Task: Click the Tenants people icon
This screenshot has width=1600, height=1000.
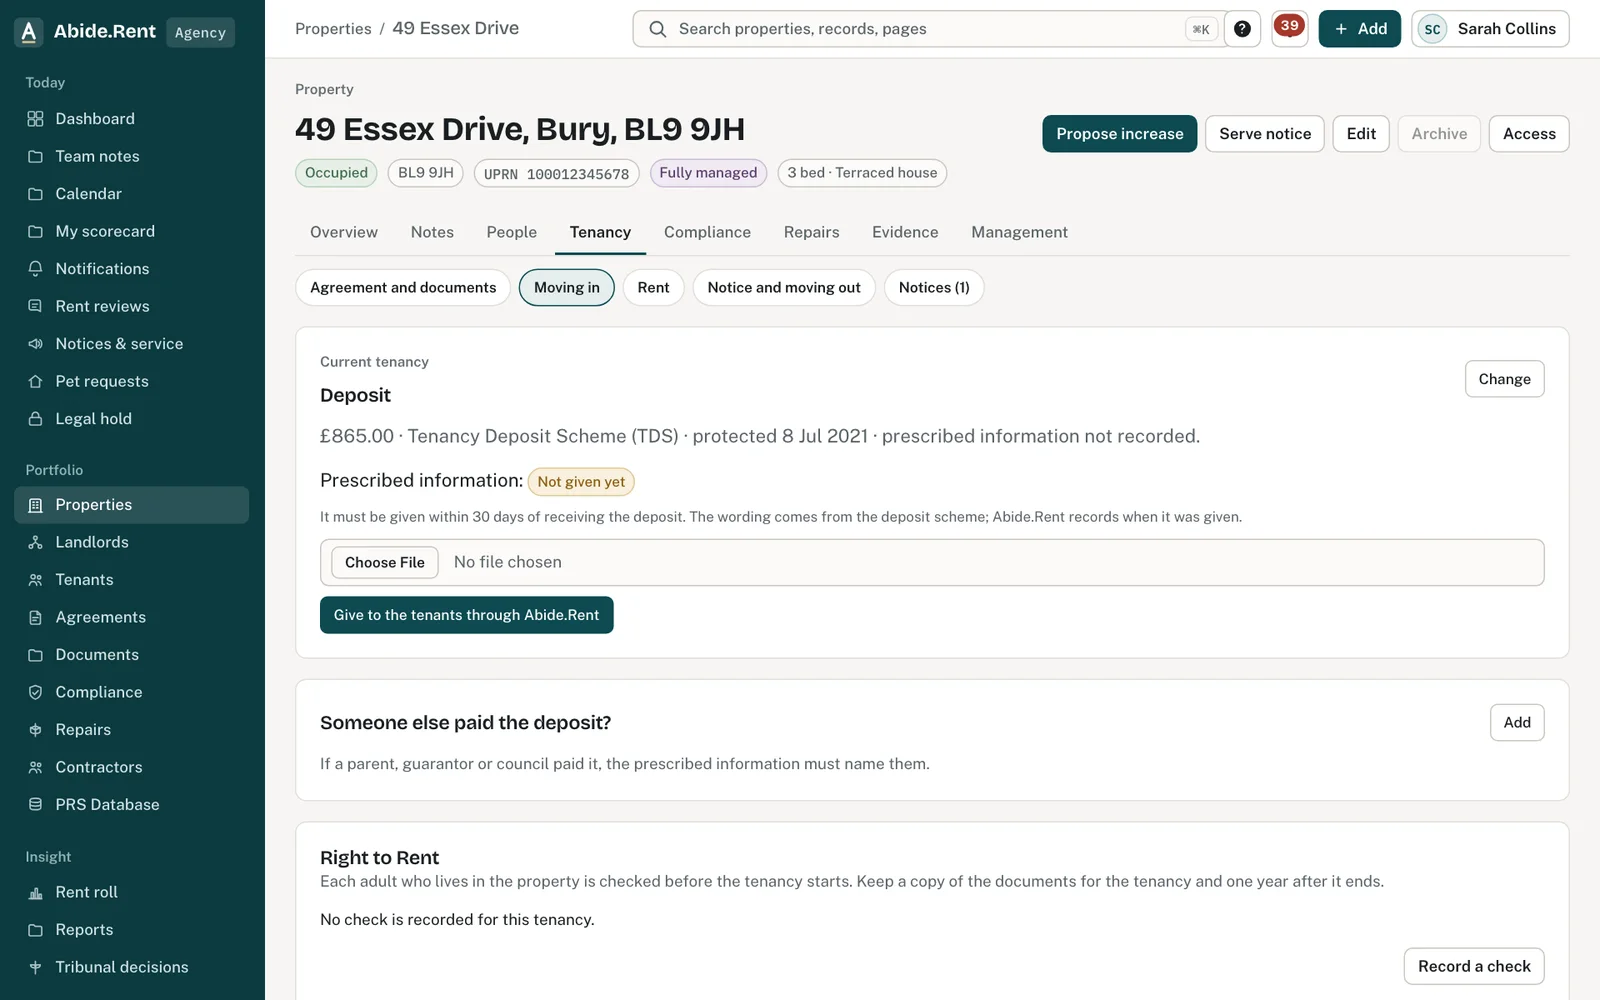Action: tap(35, 580)
